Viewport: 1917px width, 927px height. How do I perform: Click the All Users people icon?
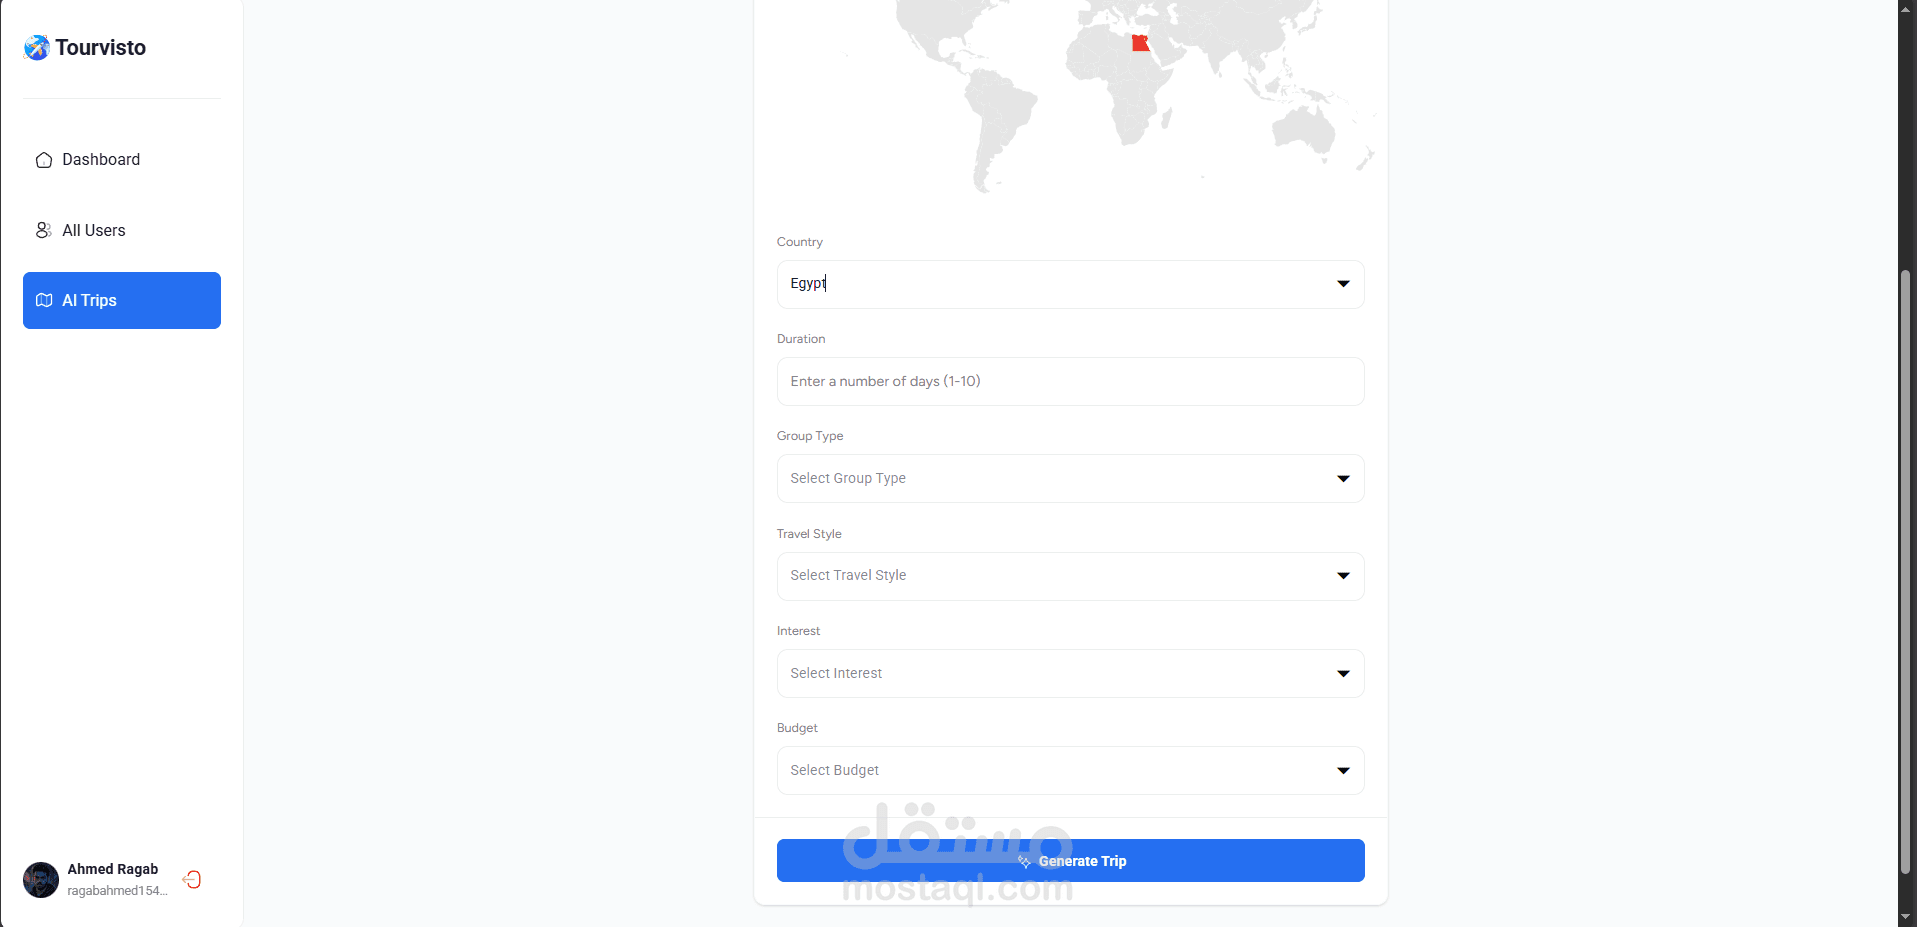pos(44,230)
